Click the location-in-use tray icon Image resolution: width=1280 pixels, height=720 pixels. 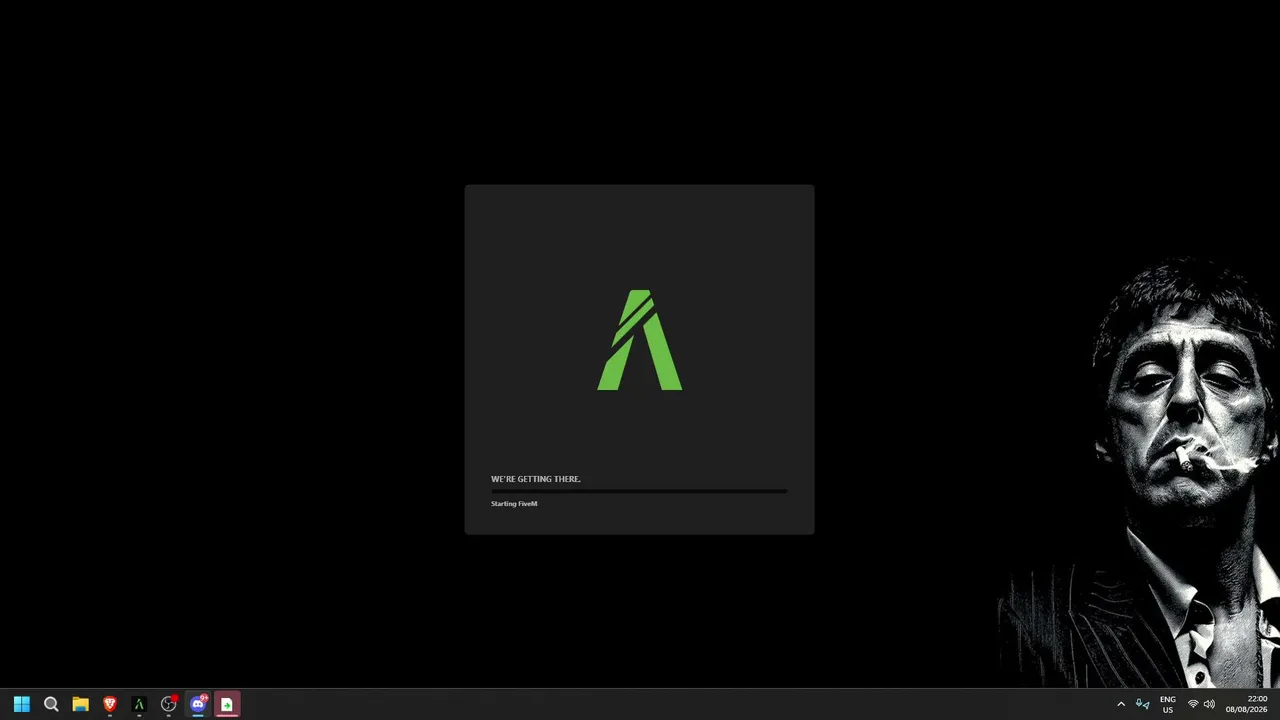tap(1146, 705)
